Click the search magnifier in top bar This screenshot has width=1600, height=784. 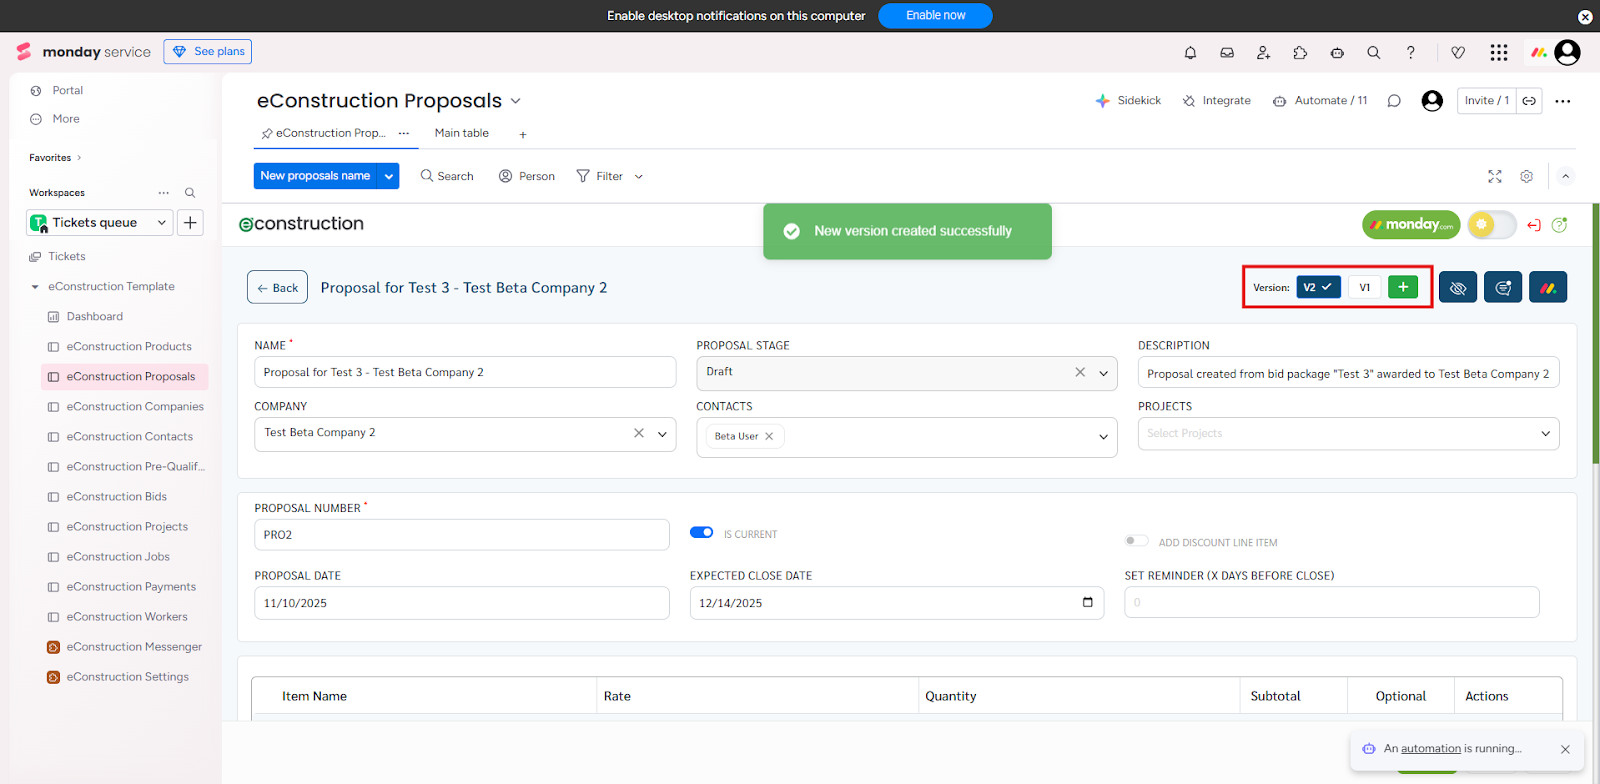click(x=1374, y=53)
